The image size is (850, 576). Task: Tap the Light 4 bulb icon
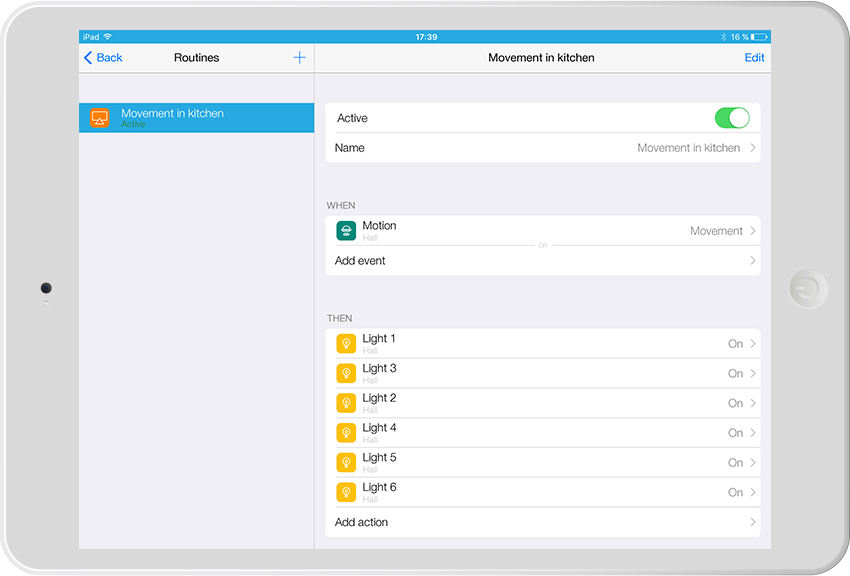346,433
